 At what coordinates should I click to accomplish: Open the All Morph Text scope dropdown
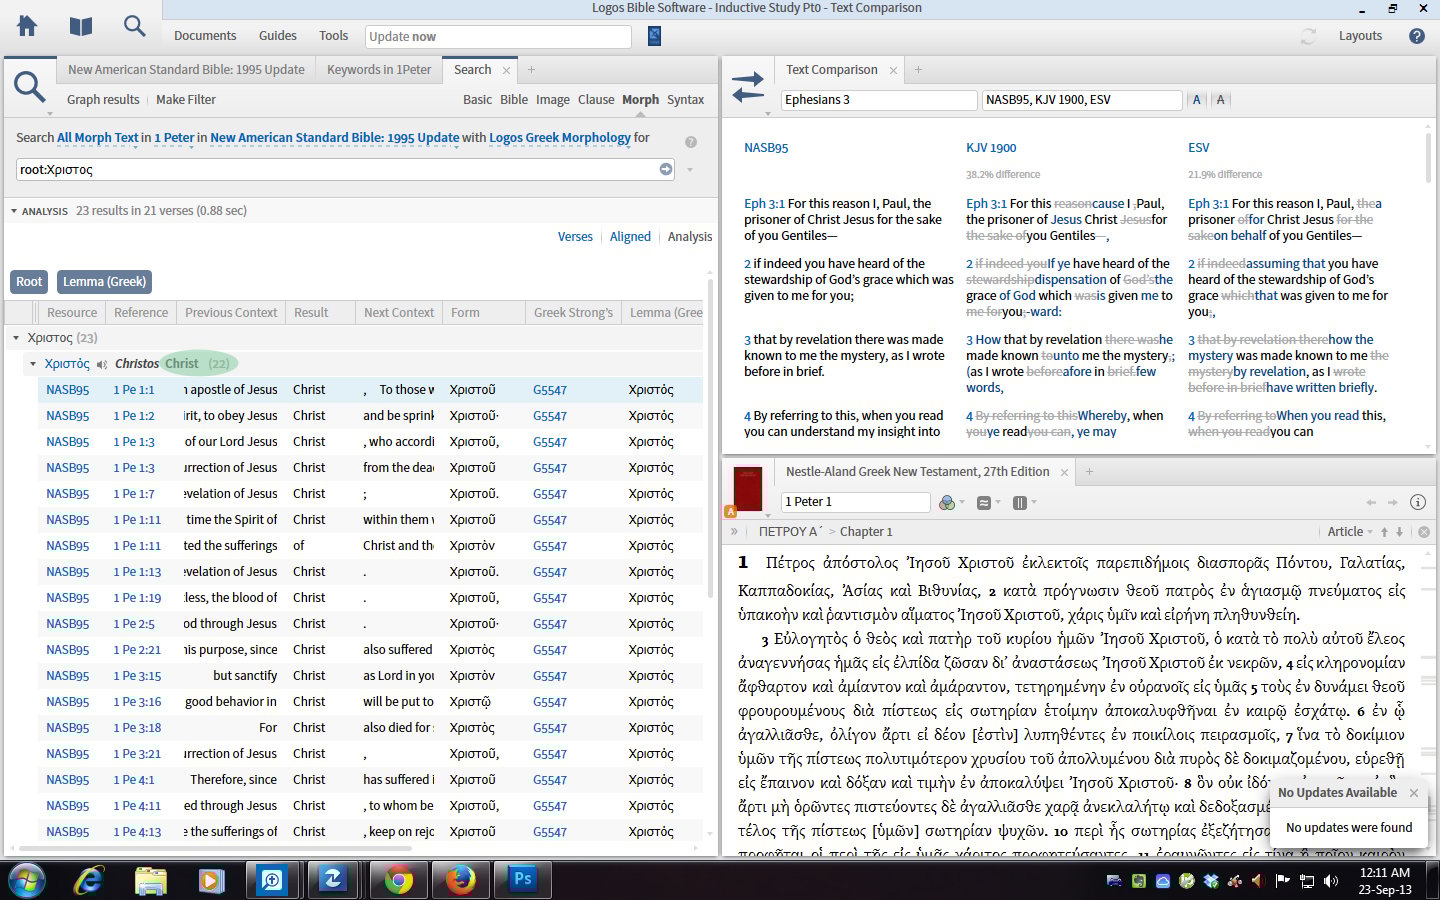(x=98, y=138)
